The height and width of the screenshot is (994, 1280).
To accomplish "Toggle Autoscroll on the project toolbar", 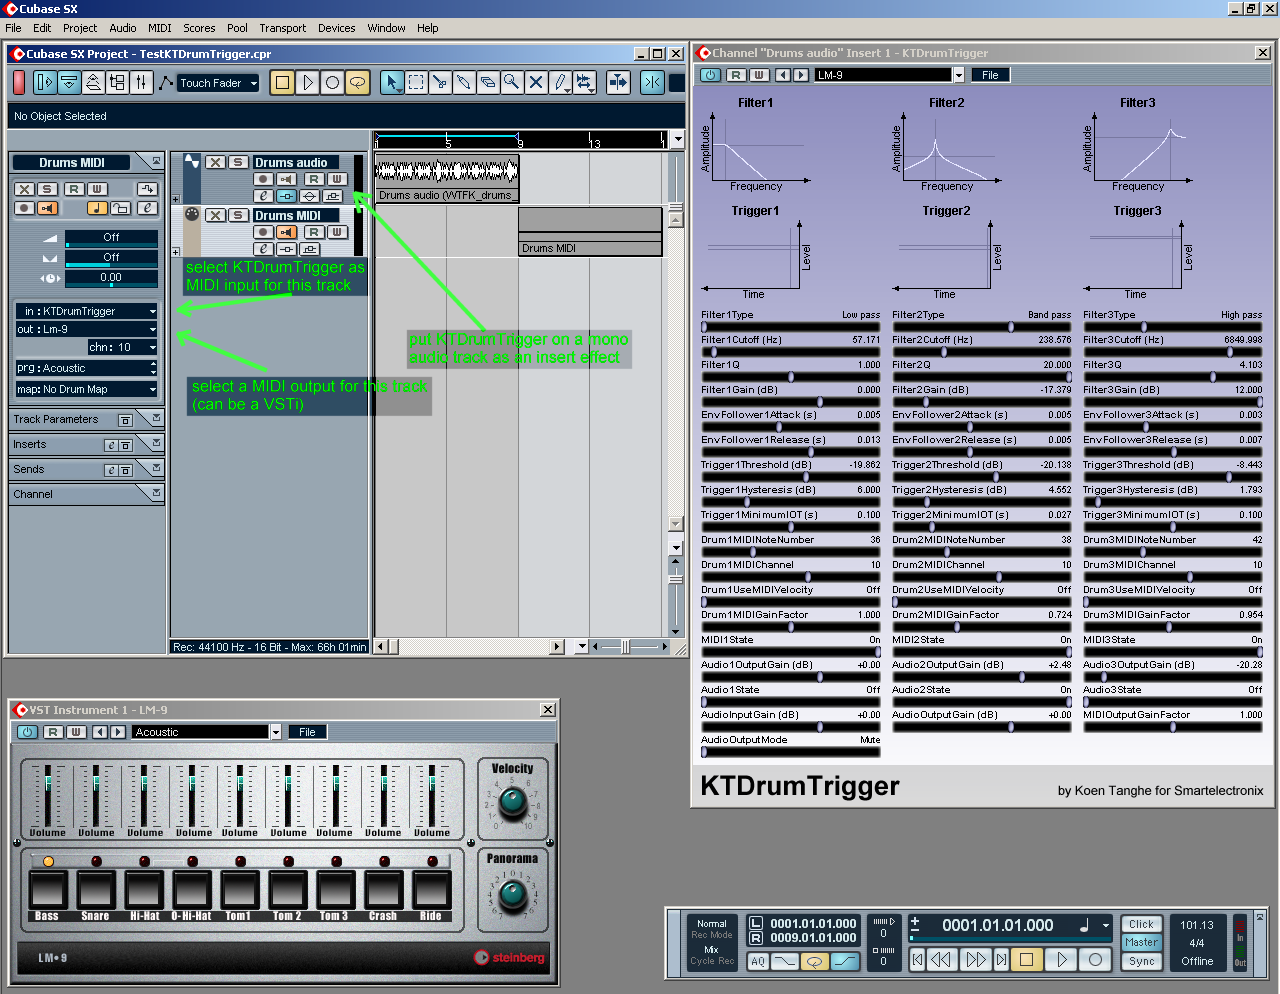I will point(619,83).
